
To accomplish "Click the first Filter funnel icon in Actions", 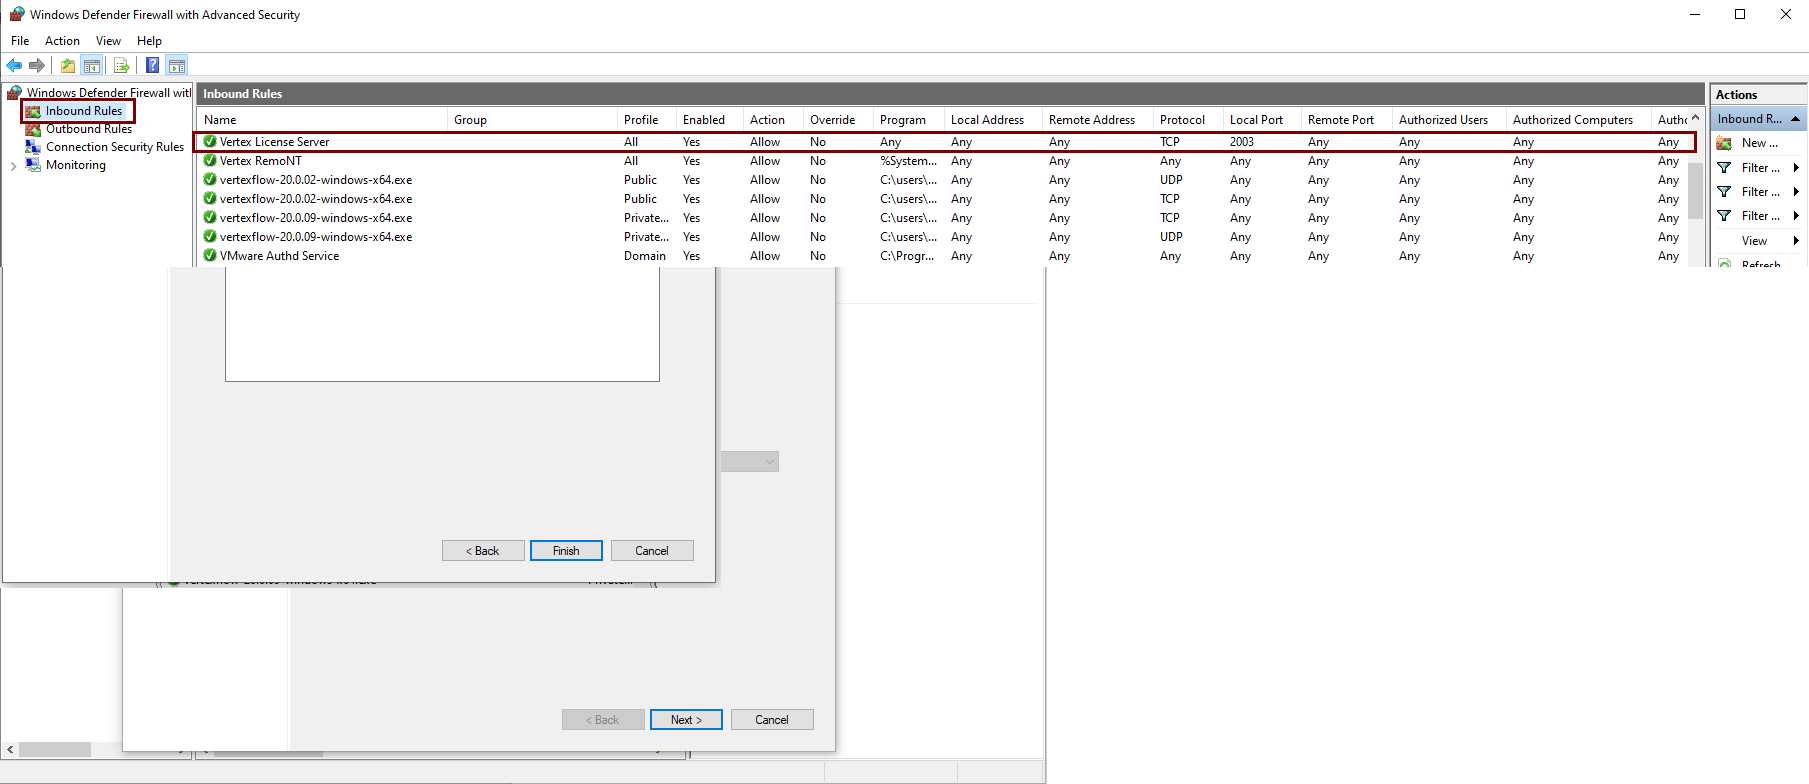I will [x=1724, y=168].
